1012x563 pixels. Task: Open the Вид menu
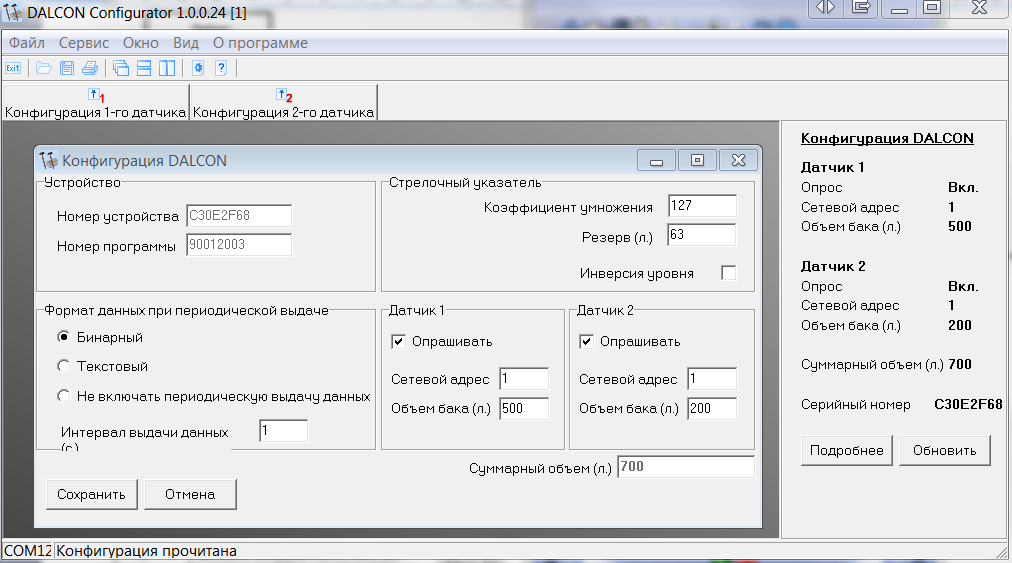coord(186,43)
